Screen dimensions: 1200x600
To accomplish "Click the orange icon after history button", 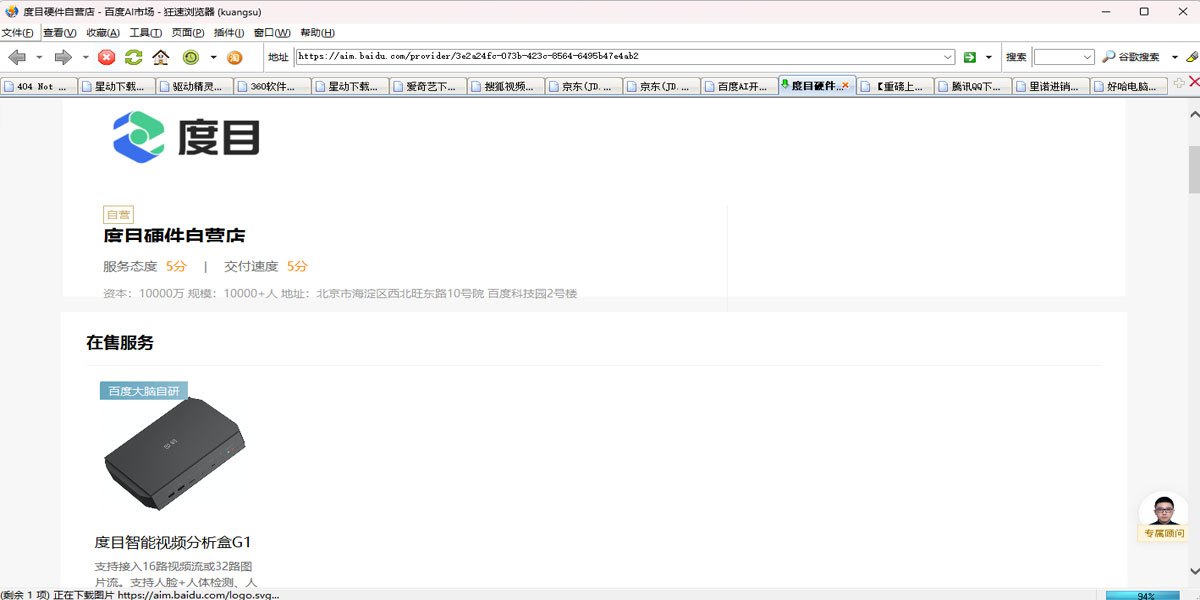I will click(234, 57).
